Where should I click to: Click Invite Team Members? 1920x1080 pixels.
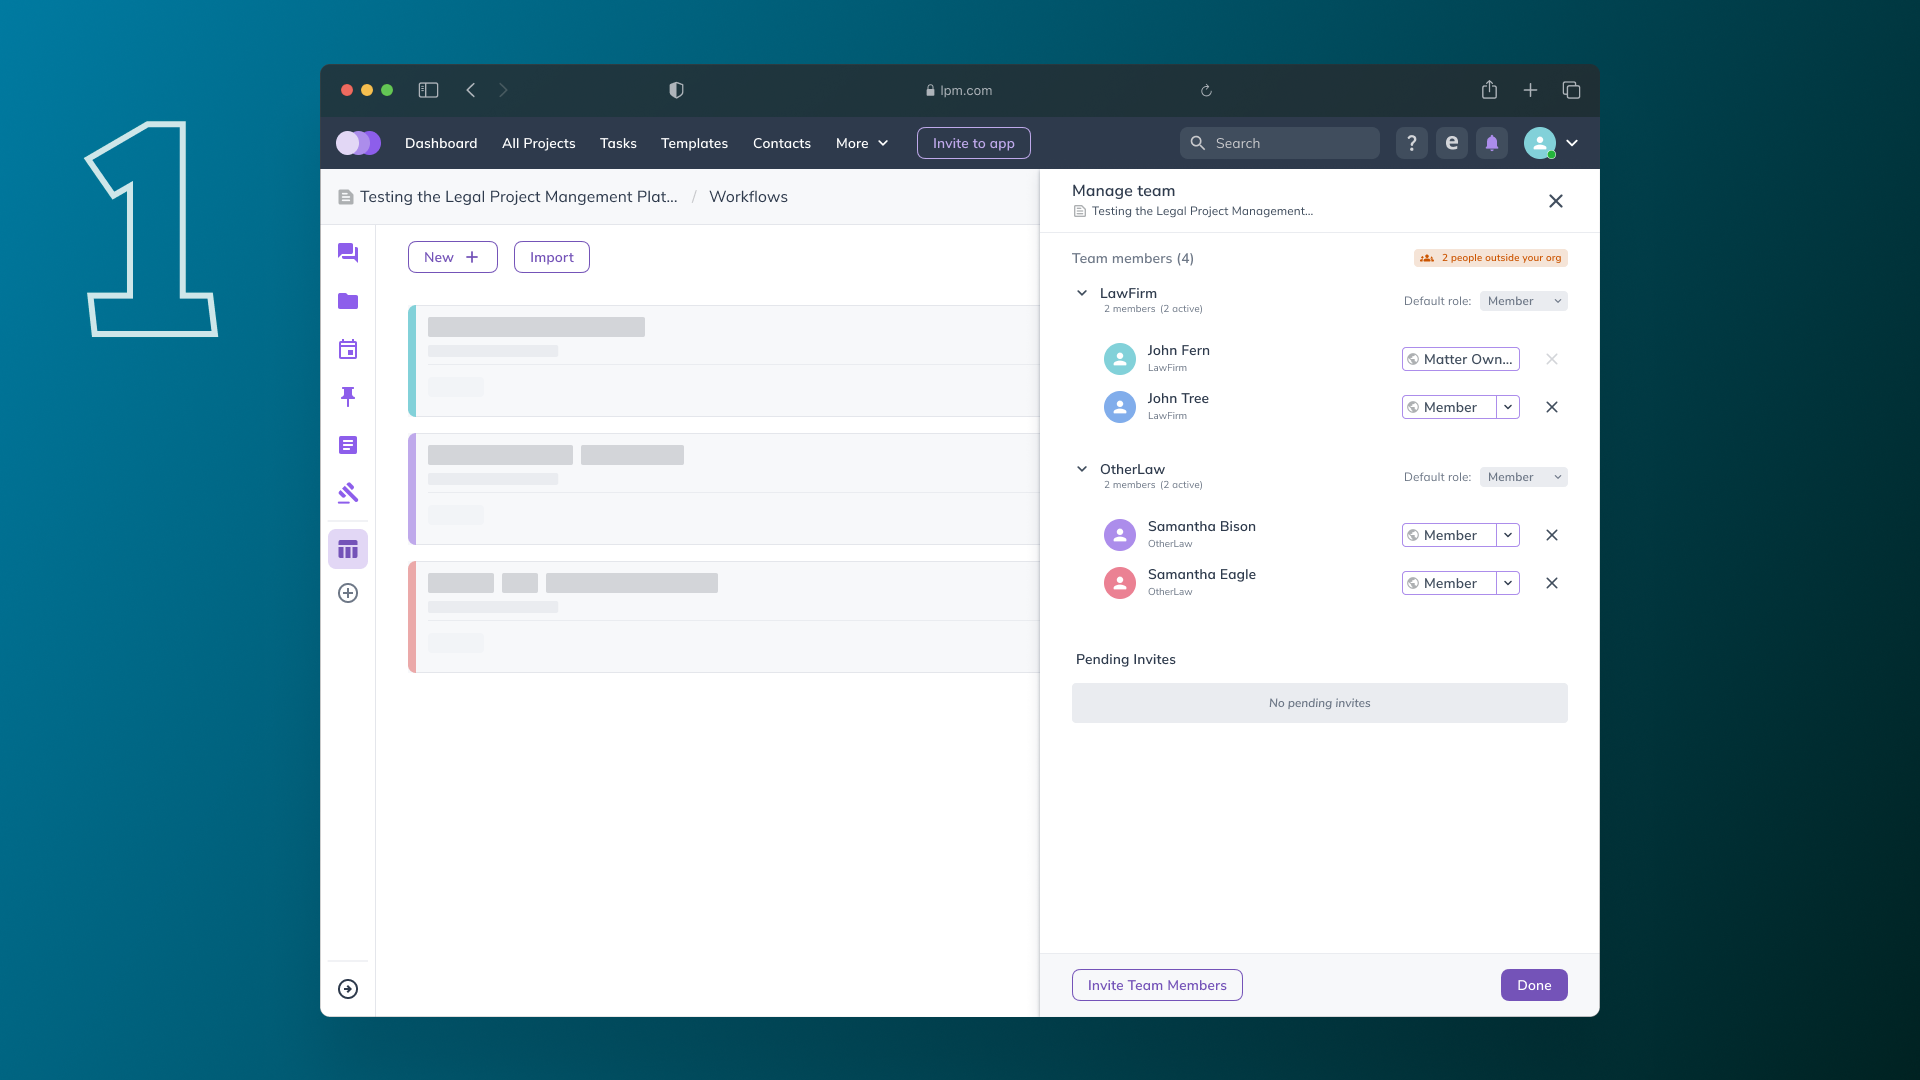point(1157,985)
